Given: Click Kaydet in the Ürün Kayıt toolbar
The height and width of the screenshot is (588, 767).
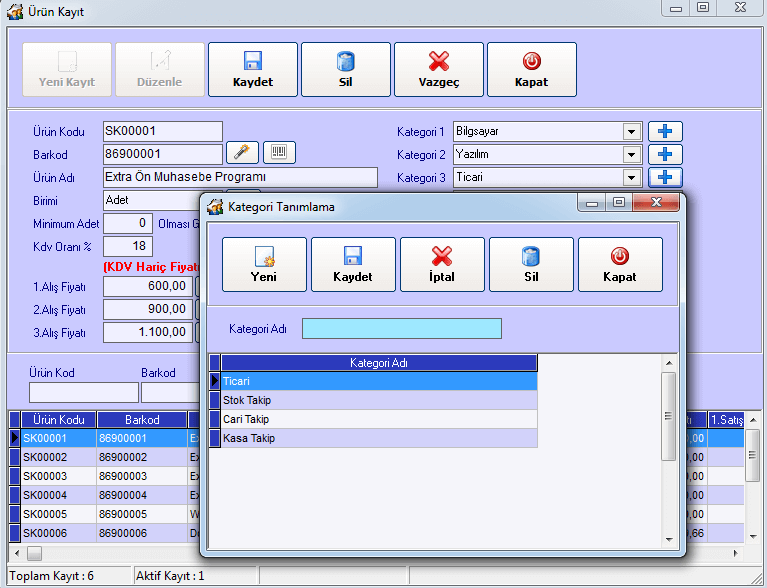Looking at the screenshot, I should tap(252, 69).
